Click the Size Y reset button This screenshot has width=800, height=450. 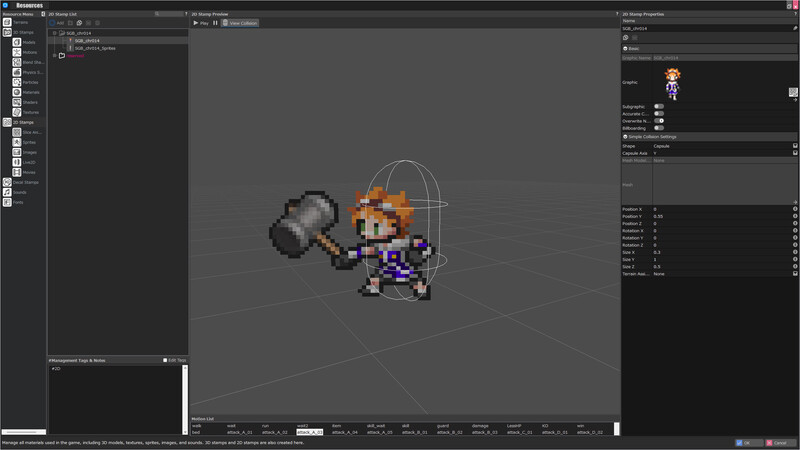(795, 259)
